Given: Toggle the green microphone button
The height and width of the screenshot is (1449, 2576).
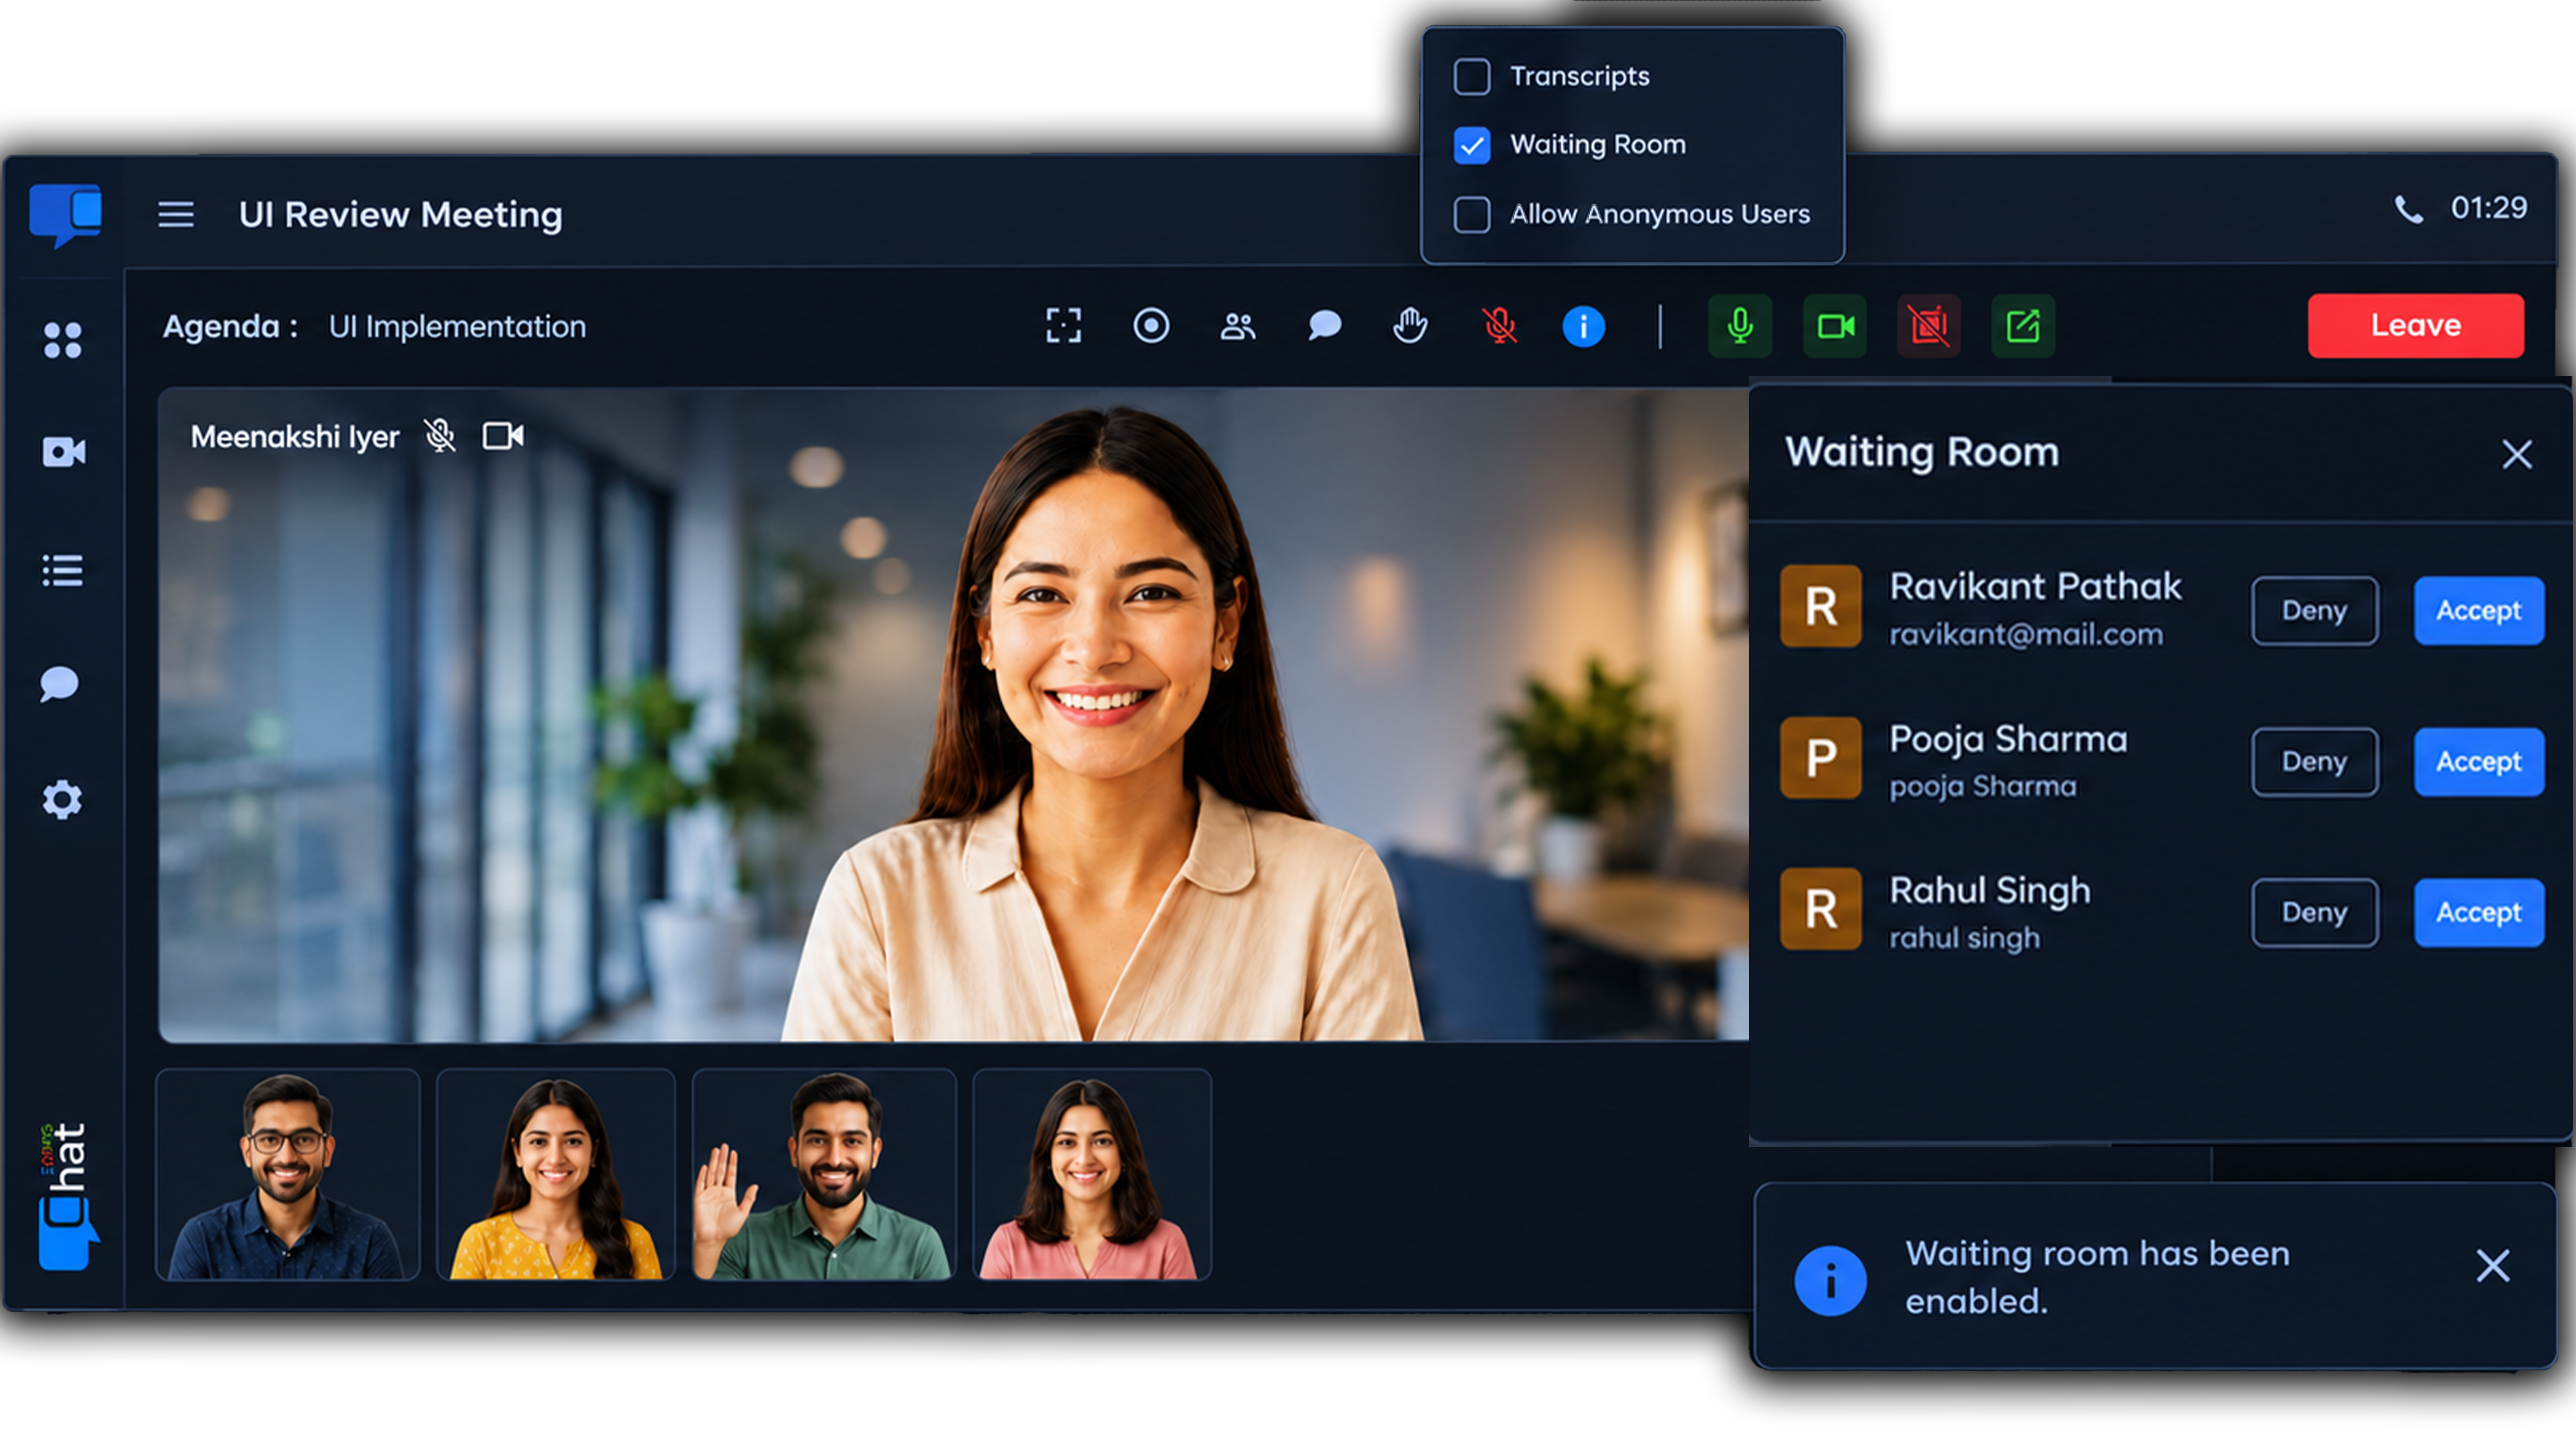Looking at the screenshot, I should [1740, 326].
